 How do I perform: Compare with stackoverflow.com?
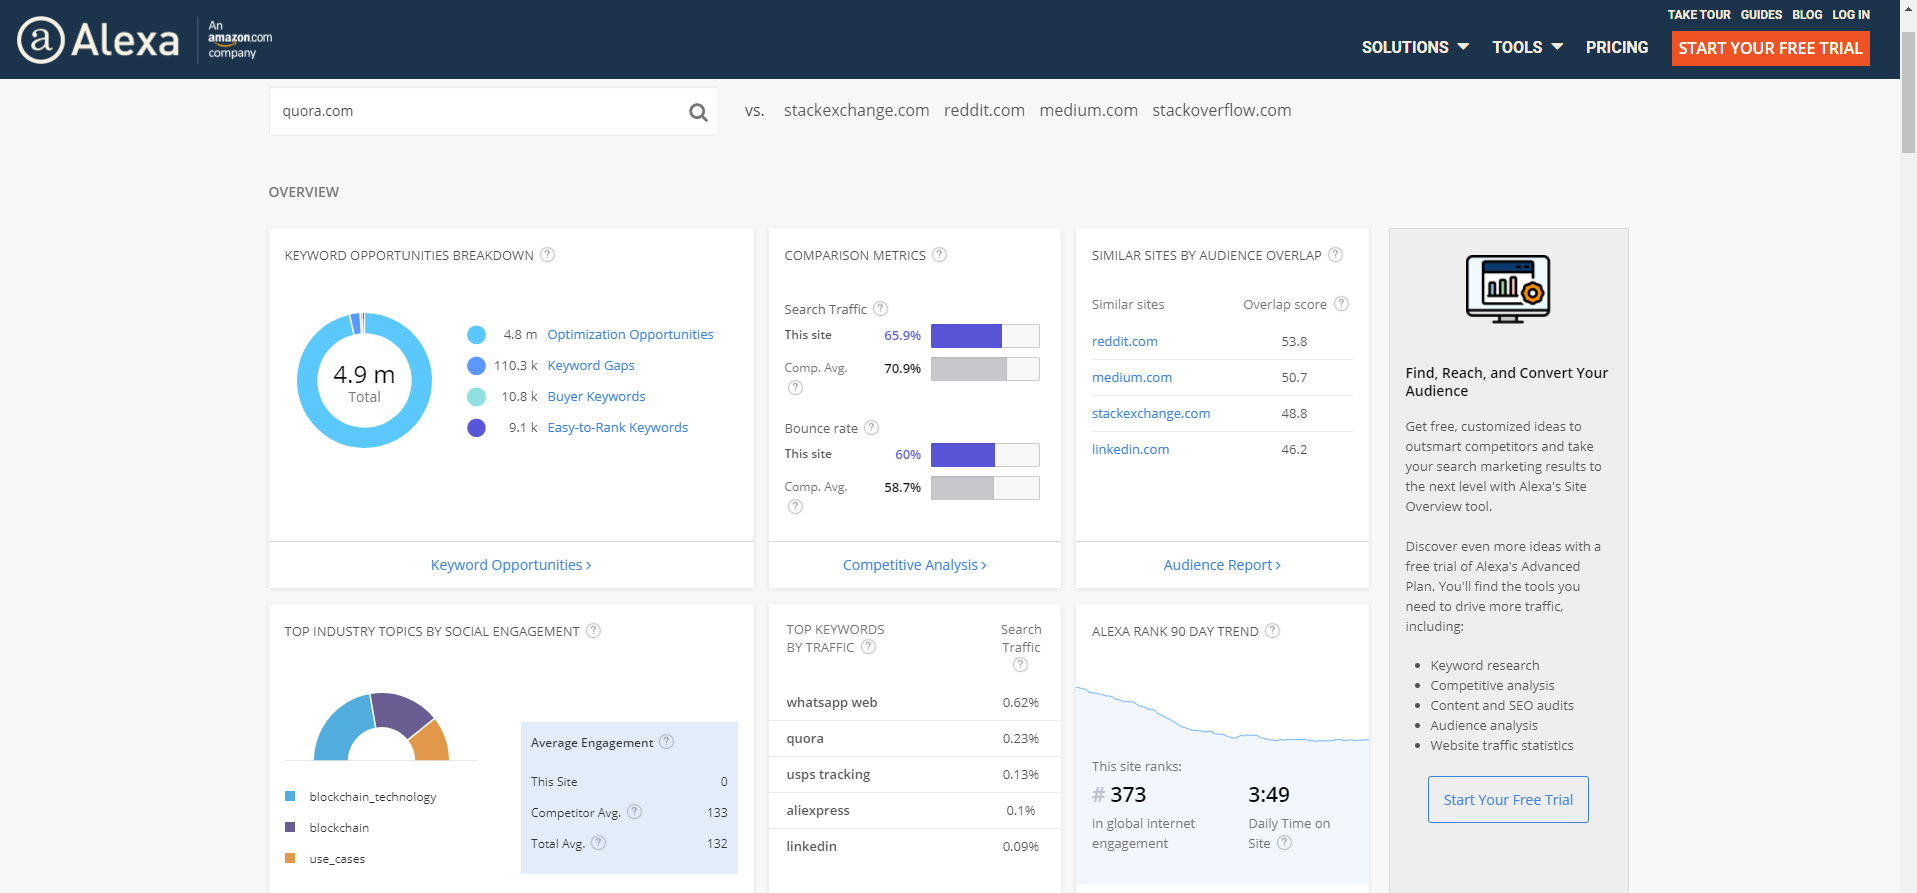(x=1221, y=110)
